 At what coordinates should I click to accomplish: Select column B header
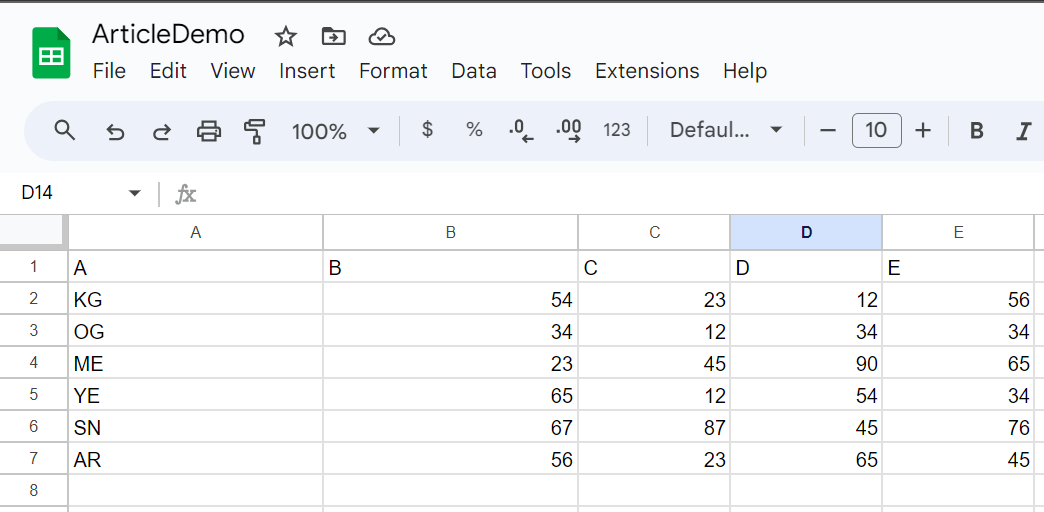(450, 232)
